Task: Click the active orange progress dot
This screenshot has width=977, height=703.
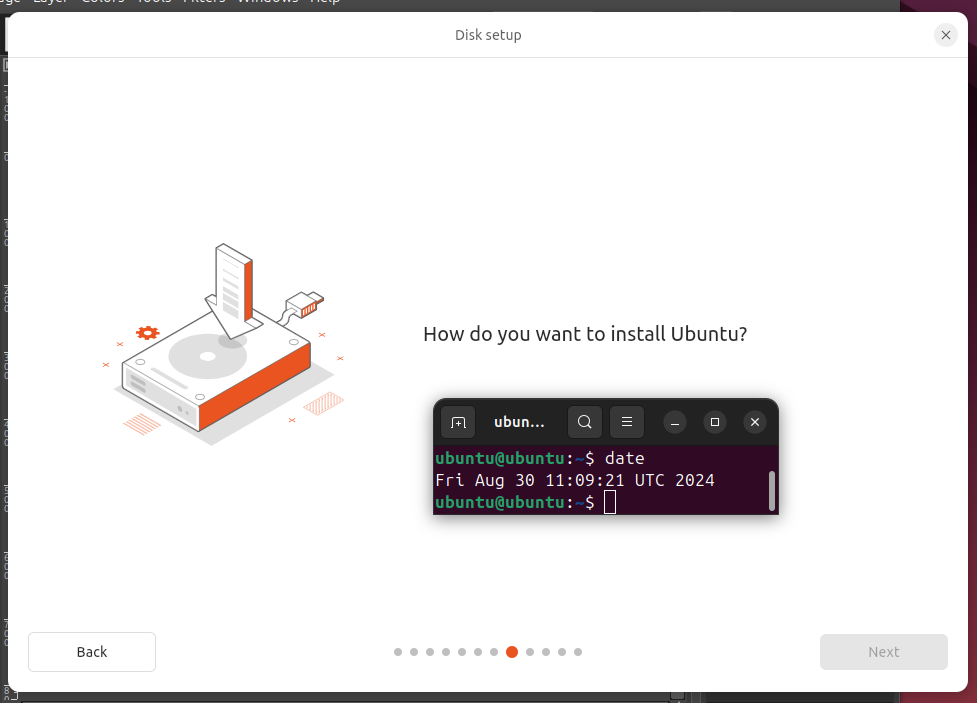Action: click(x=512, y=652)
